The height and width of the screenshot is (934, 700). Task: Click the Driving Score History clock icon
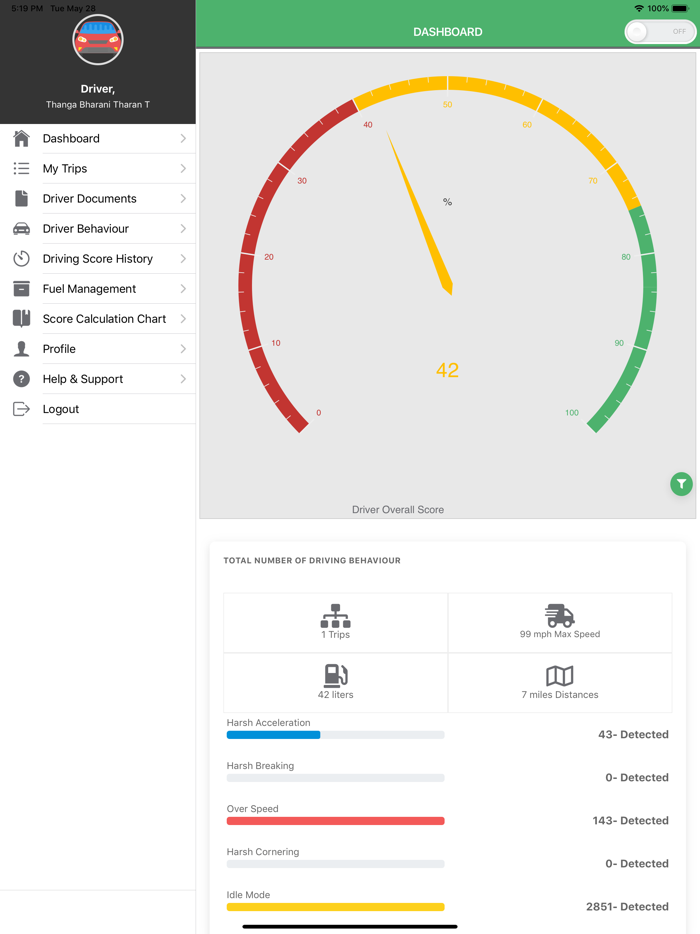click(21, 259)
